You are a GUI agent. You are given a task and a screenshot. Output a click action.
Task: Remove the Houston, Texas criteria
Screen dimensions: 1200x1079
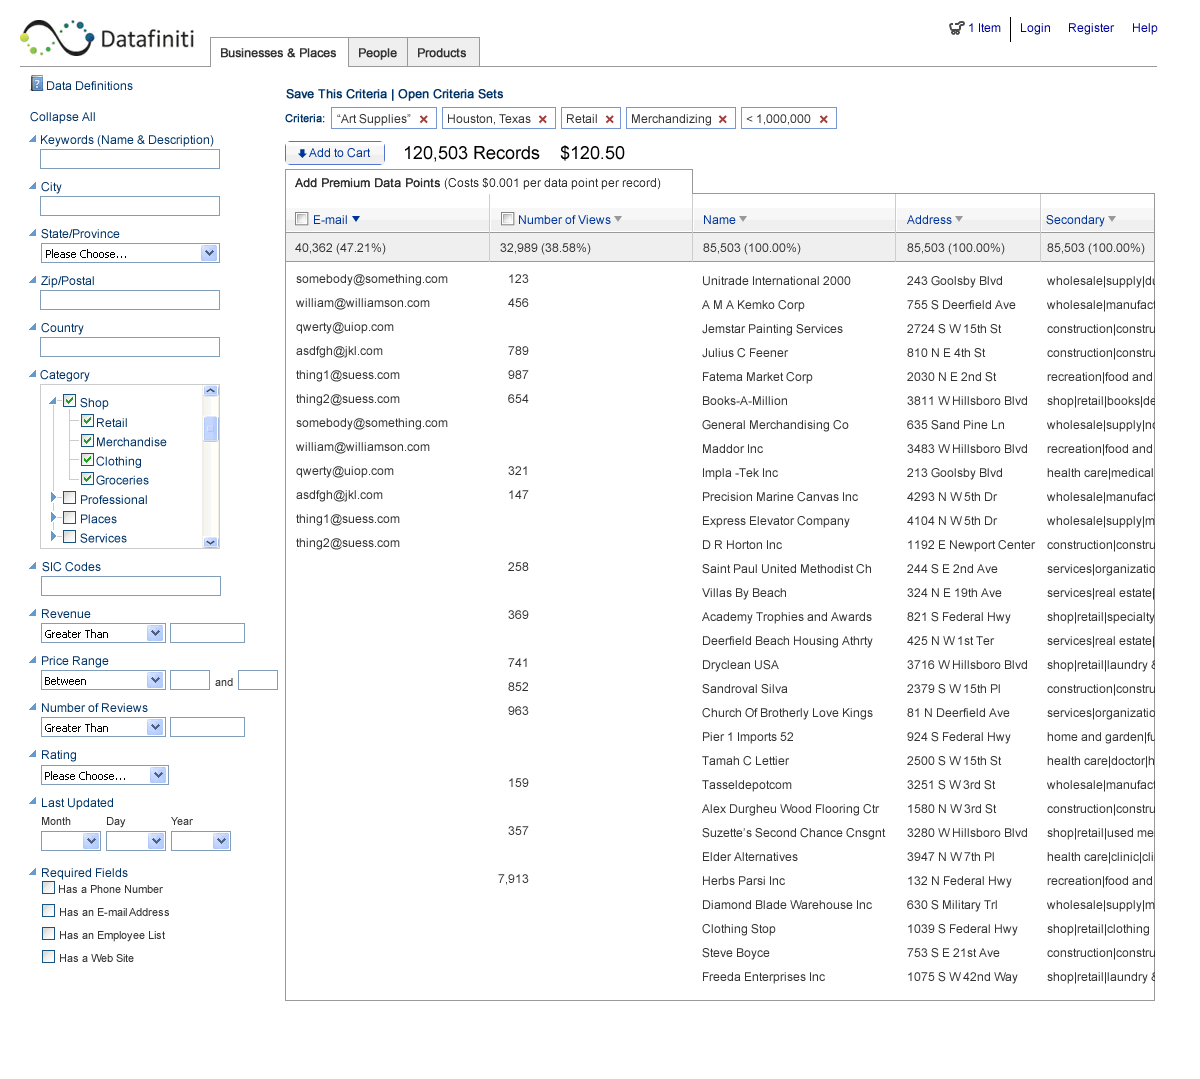(x=543, y=119)
